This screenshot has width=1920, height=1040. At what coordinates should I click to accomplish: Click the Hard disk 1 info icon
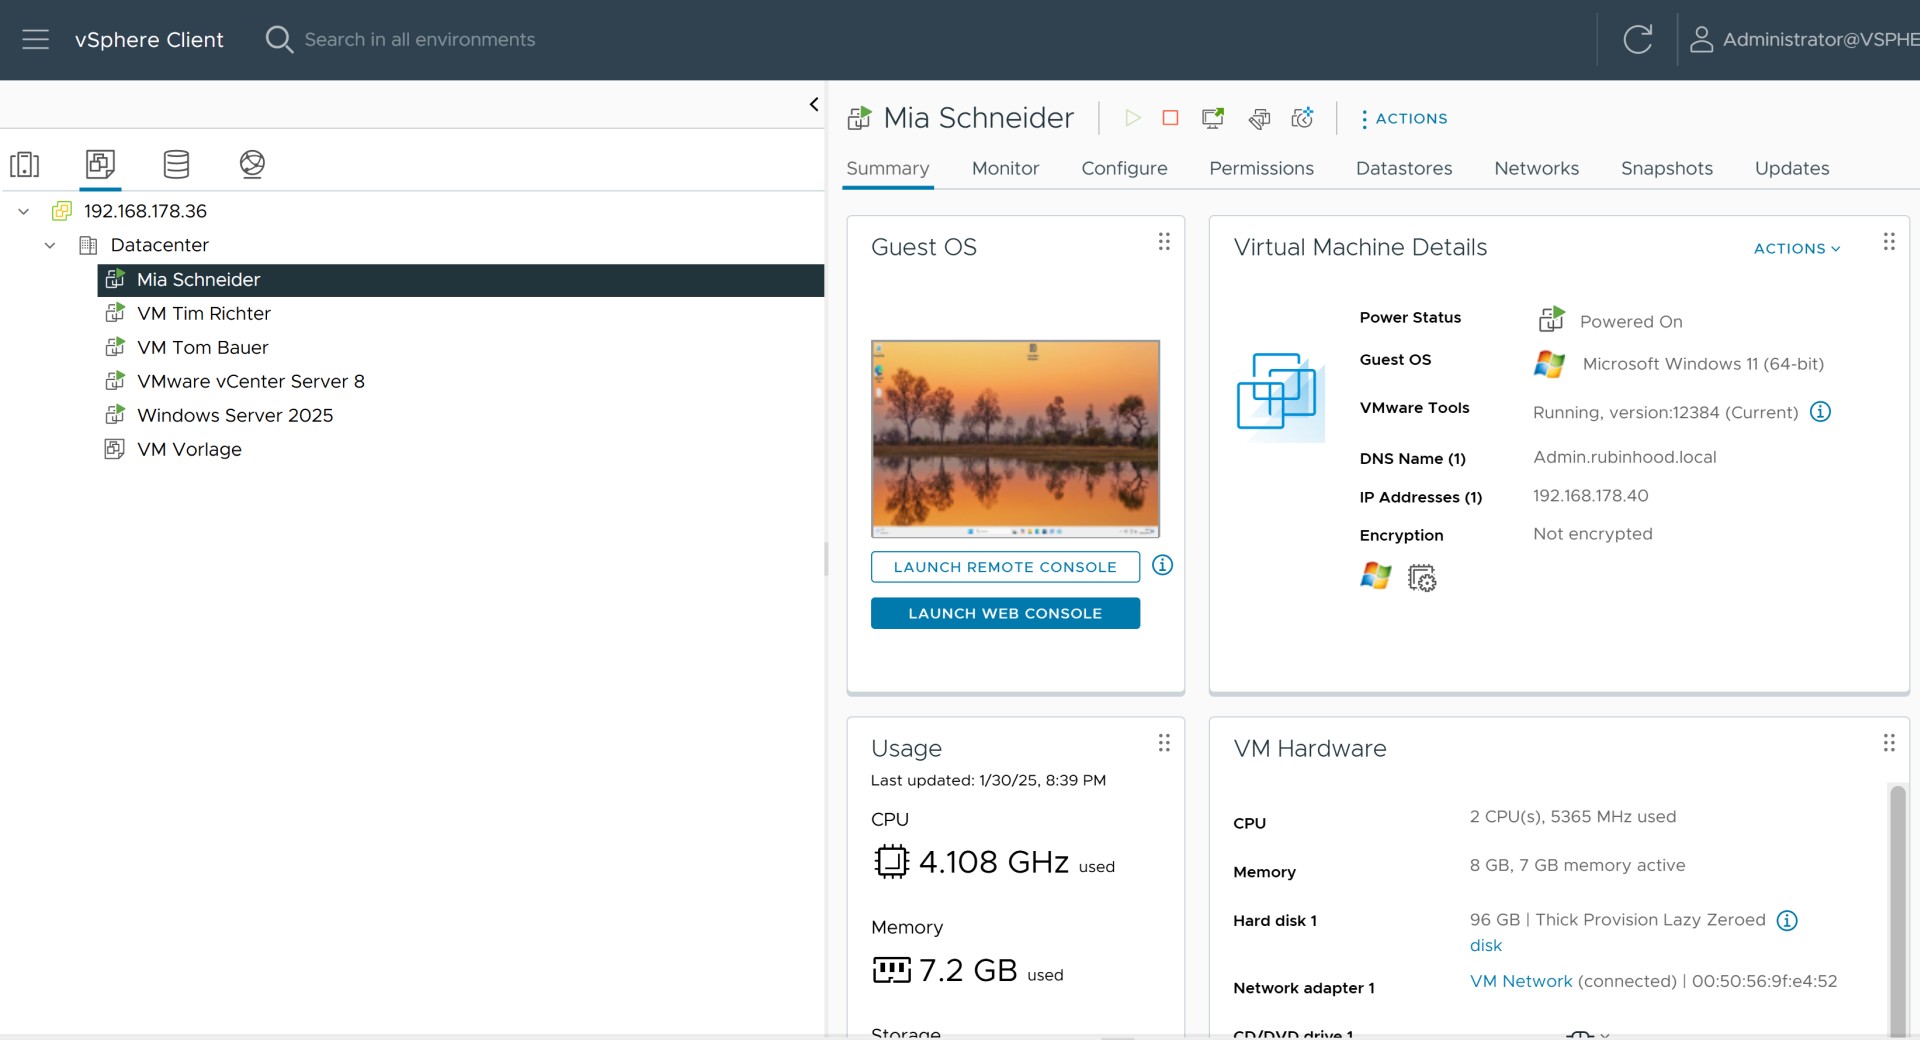pos(1787,921)
